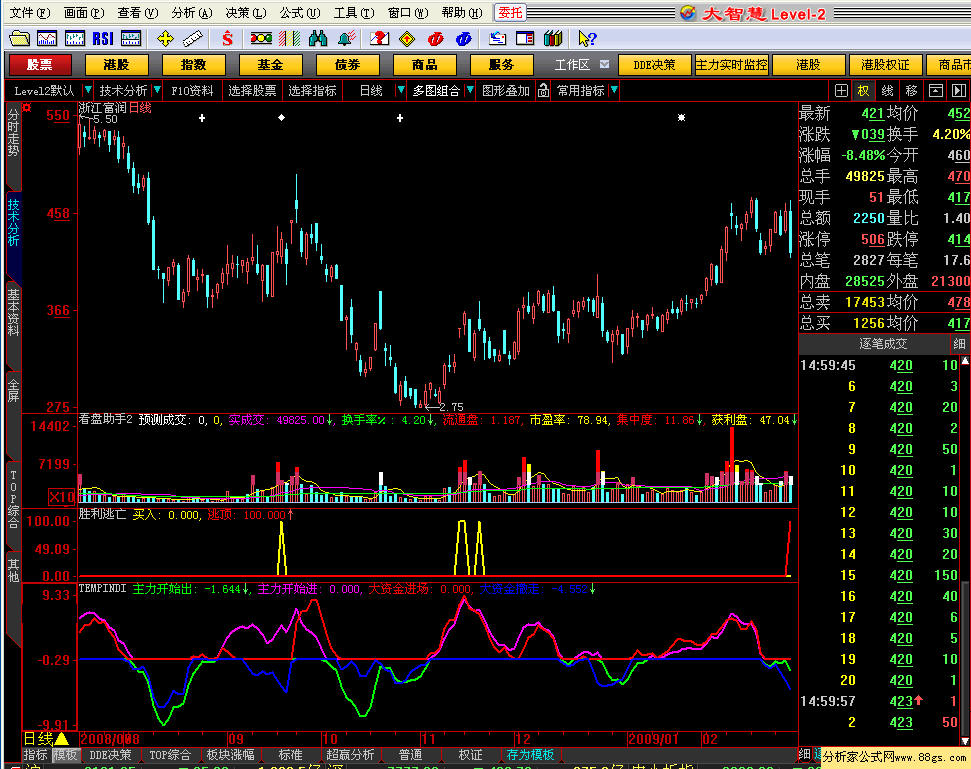Toggle the 线 line drawing button

887,90
